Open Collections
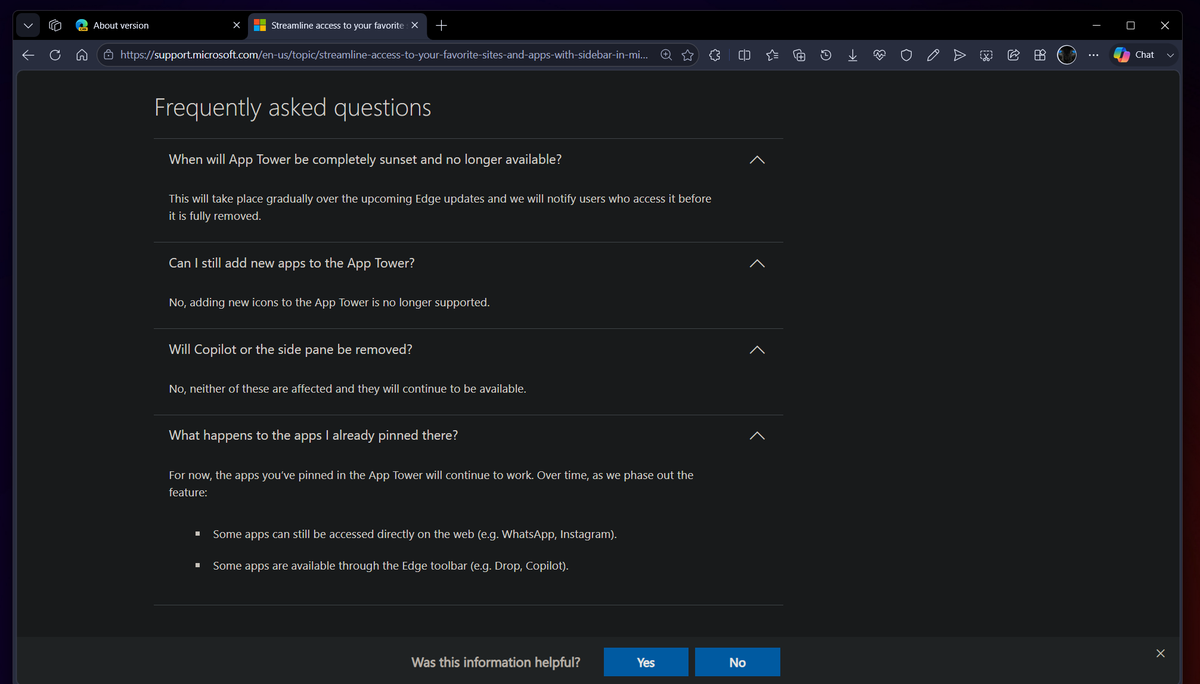Viewport: 1200px width, 684px height. pos(799,55)
